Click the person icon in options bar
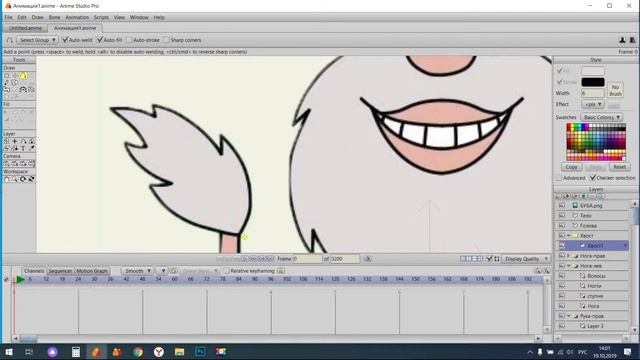The height and width of the screenshot is (360, 640). click(622, 40)
